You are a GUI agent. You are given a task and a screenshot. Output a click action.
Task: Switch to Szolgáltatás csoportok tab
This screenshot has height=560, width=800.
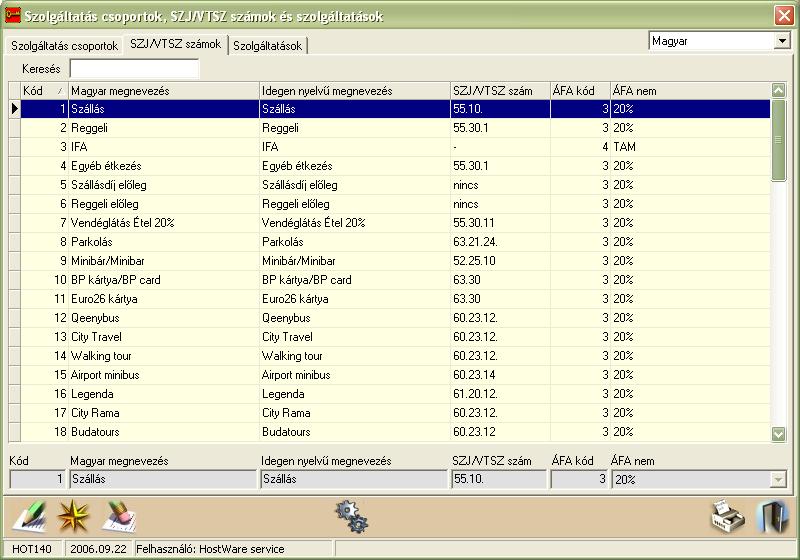(x=64, y=46)
